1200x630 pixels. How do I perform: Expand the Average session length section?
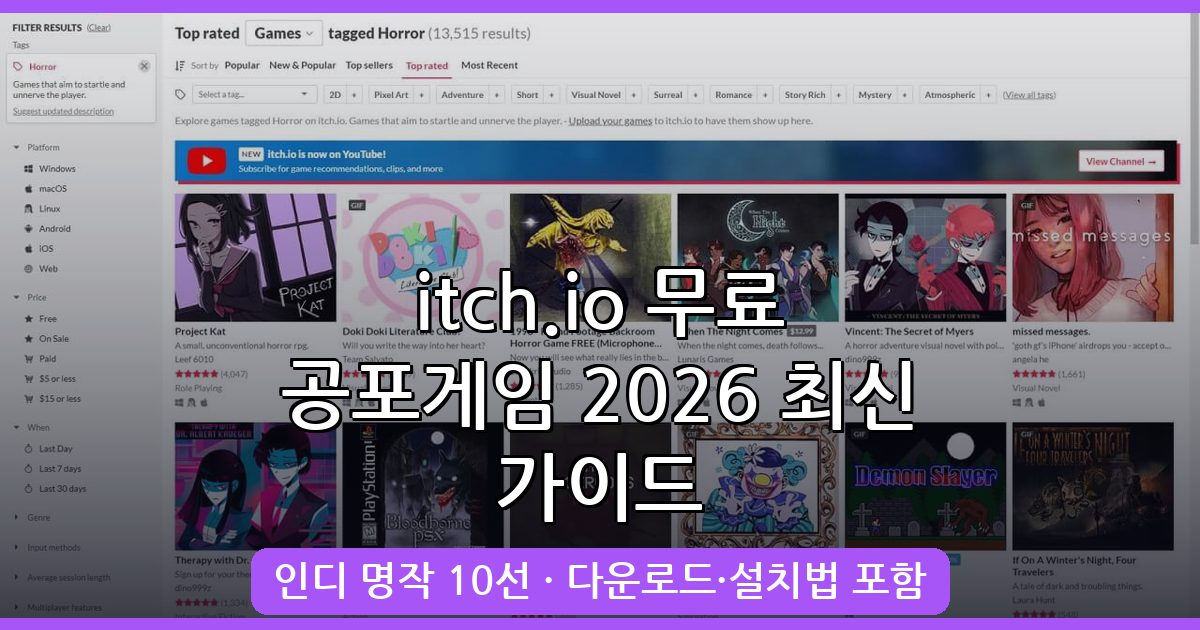(x=17, y=577)
